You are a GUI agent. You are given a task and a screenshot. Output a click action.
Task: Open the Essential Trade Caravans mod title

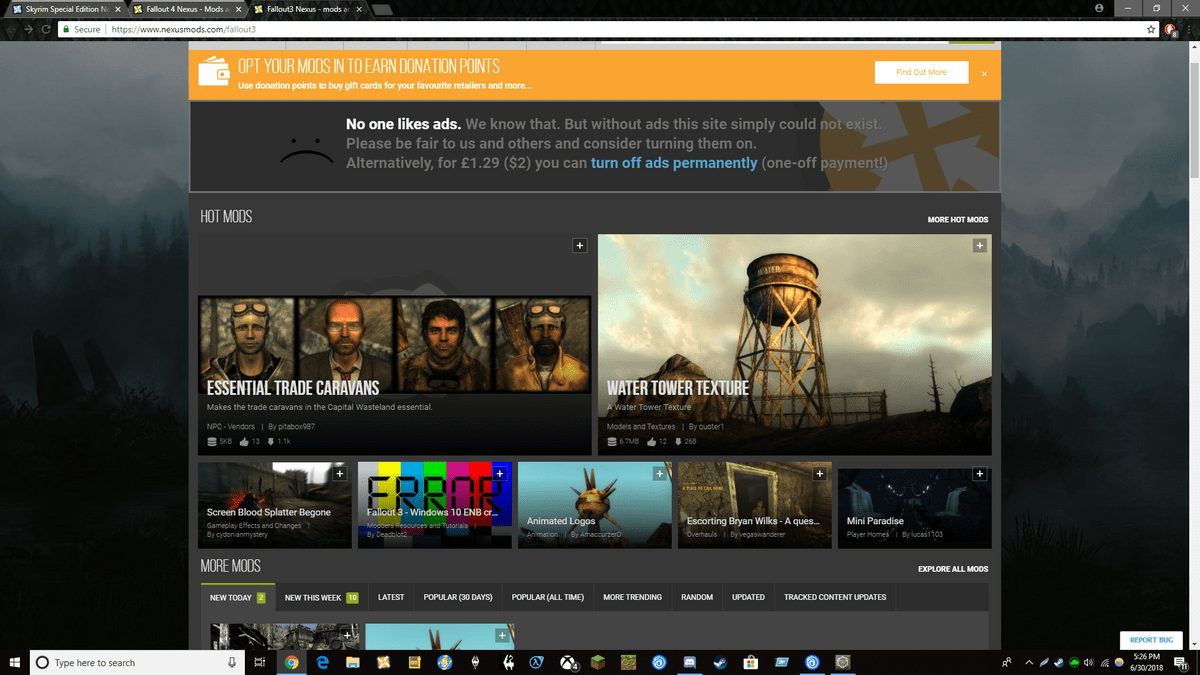pyautogui.click(x=293, y=388)
